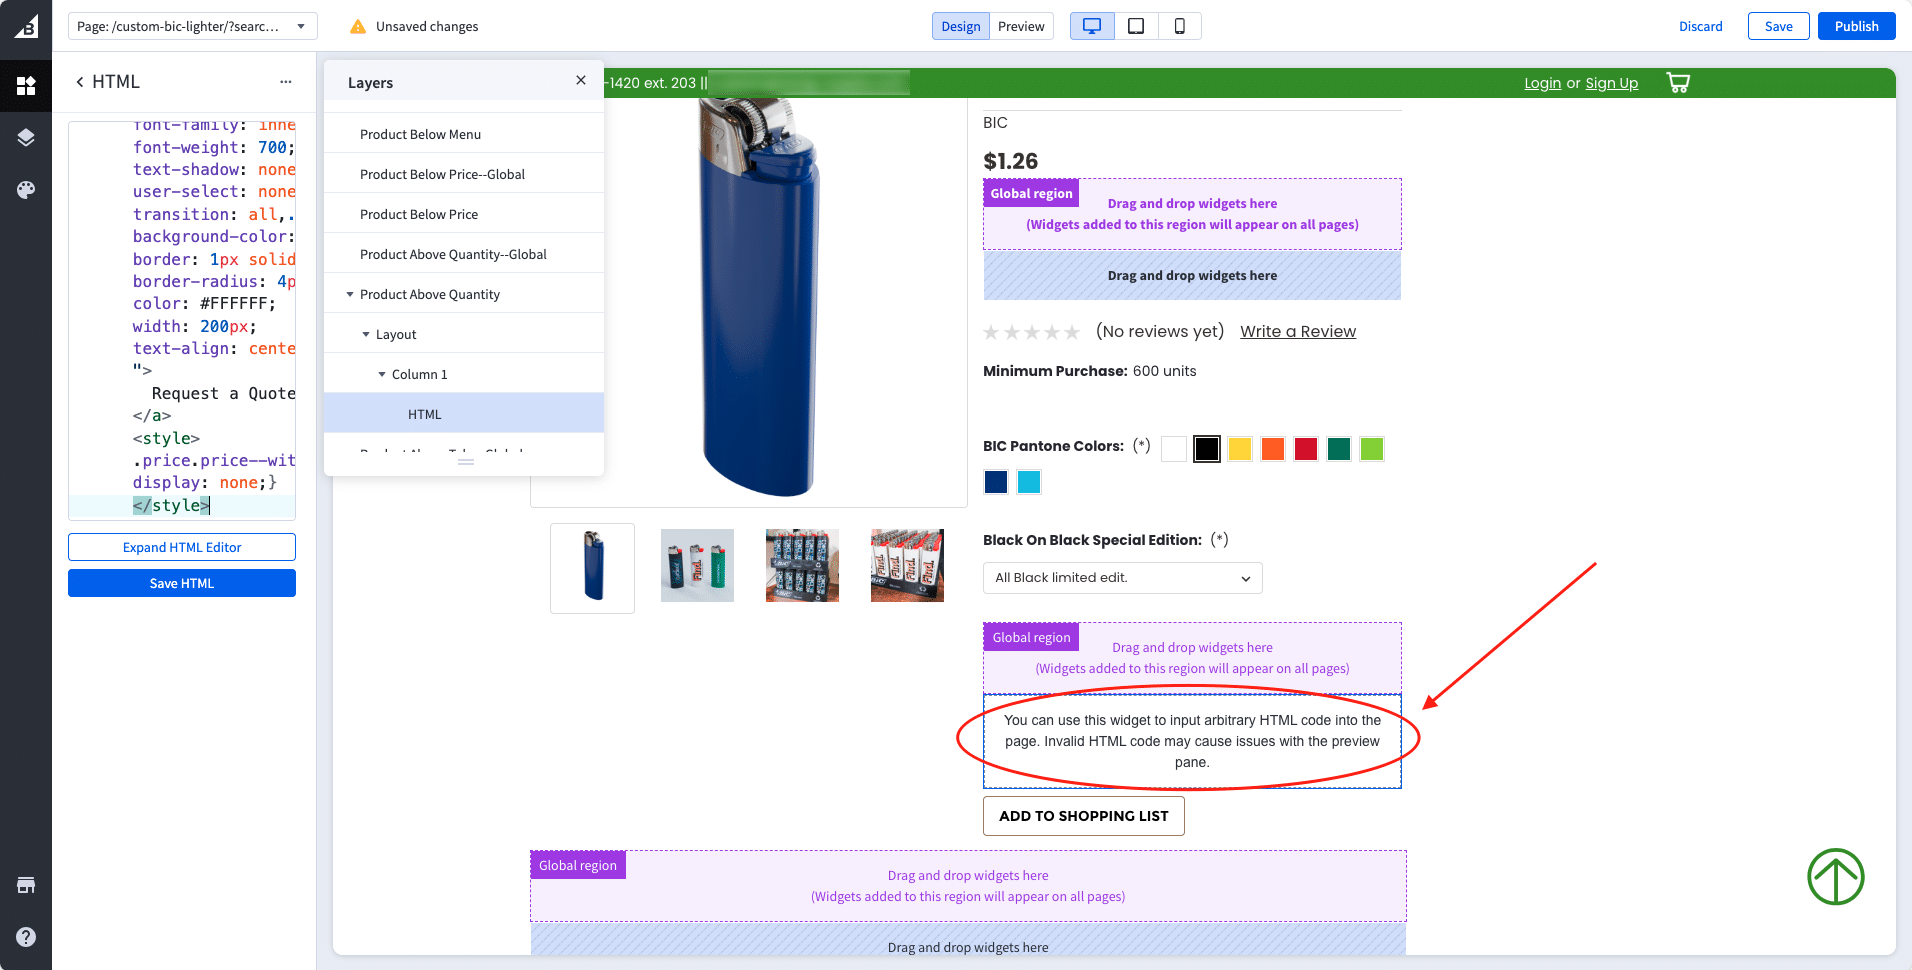
Task: Click inside the HTML code editor
Action: coord(182,319)
